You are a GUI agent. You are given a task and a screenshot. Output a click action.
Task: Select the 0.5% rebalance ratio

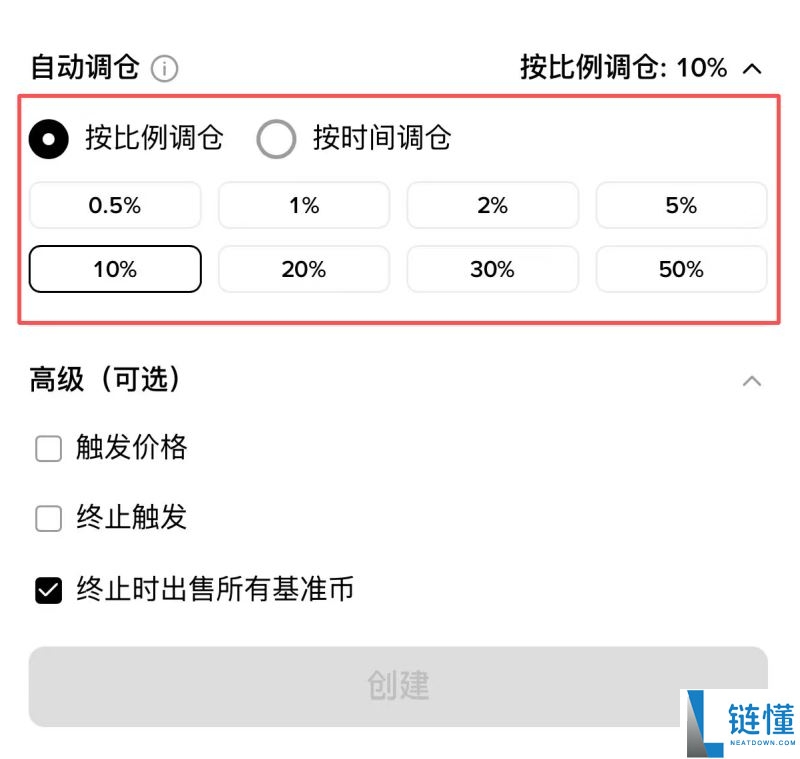[115, 205]
